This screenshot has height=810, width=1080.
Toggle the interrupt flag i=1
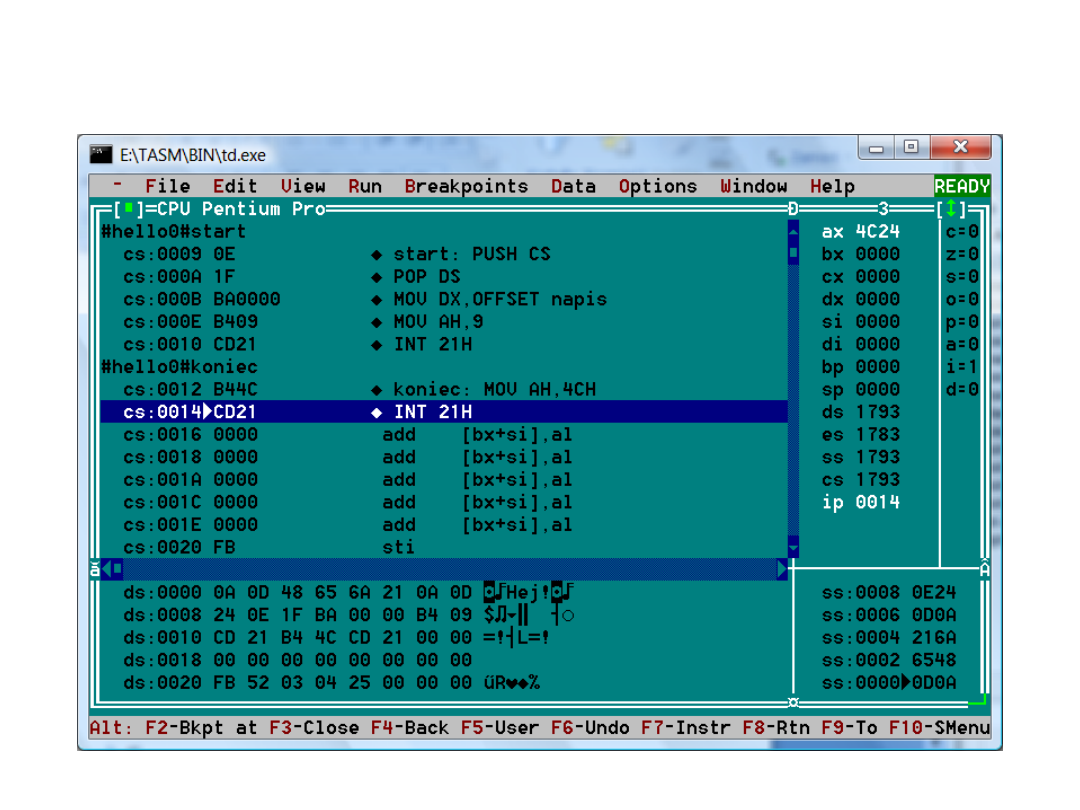[962, 367]
